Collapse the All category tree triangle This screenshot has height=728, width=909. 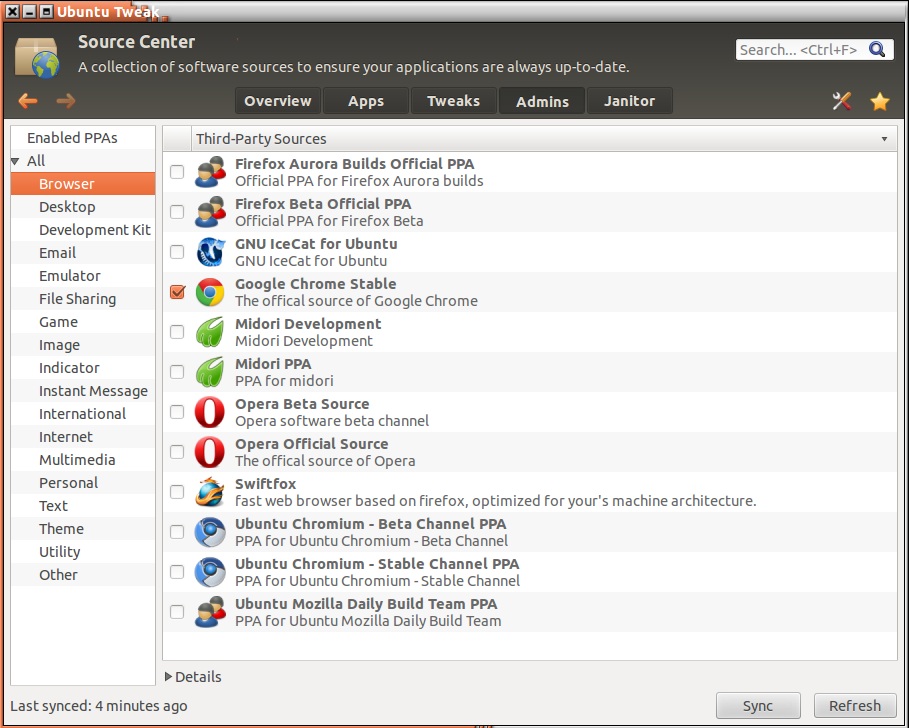16,161
